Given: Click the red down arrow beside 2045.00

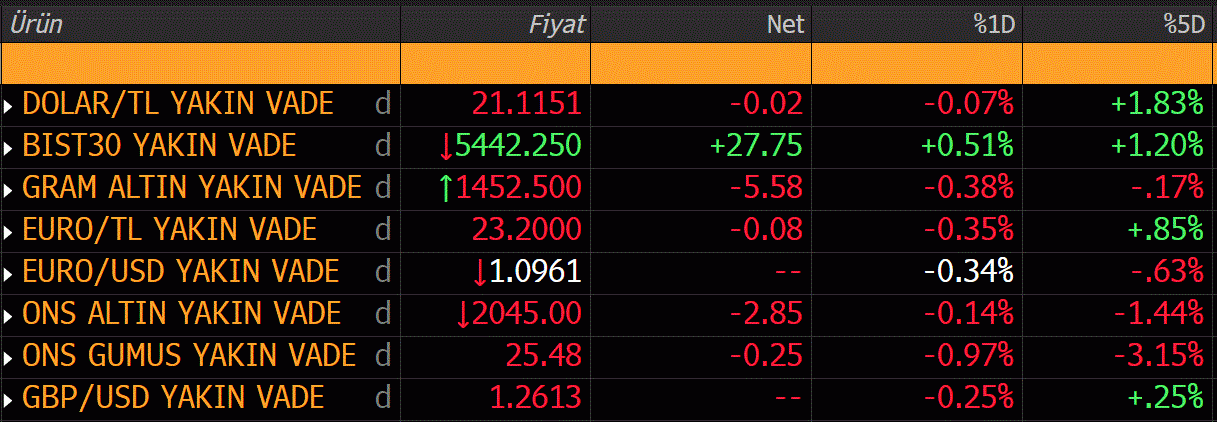Looking at the screenshot, I should [463, 313].
